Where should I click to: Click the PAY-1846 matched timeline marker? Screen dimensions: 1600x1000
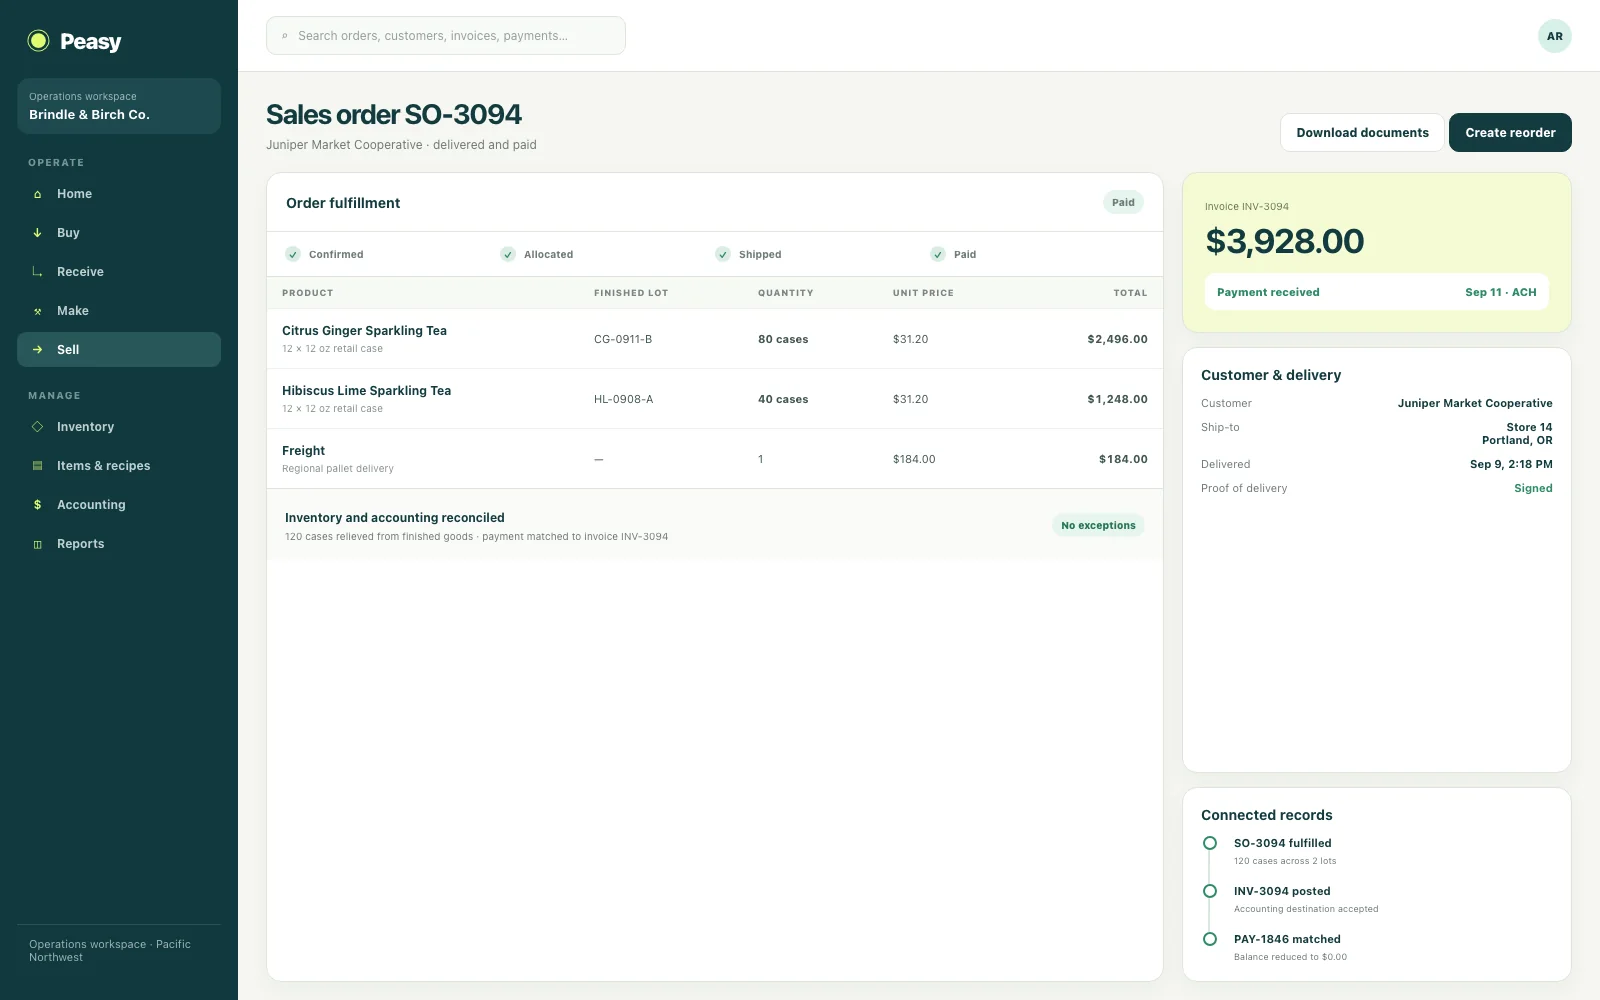click(1210, 939)
